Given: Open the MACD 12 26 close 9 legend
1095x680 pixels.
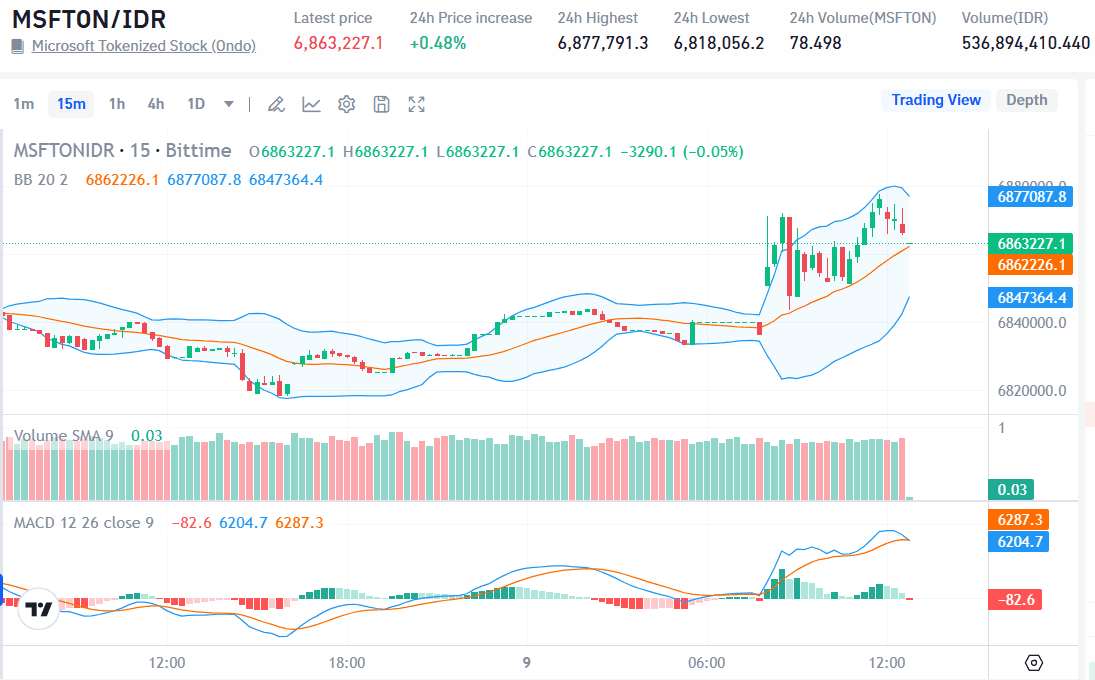Looking at the screenshot, I should click(x=84, y=523).
